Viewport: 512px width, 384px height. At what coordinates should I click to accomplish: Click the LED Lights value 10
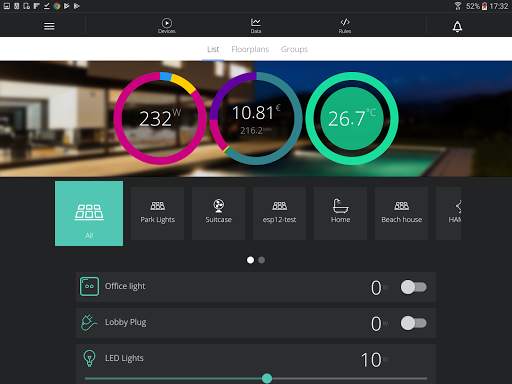click(x=371, y=360)
